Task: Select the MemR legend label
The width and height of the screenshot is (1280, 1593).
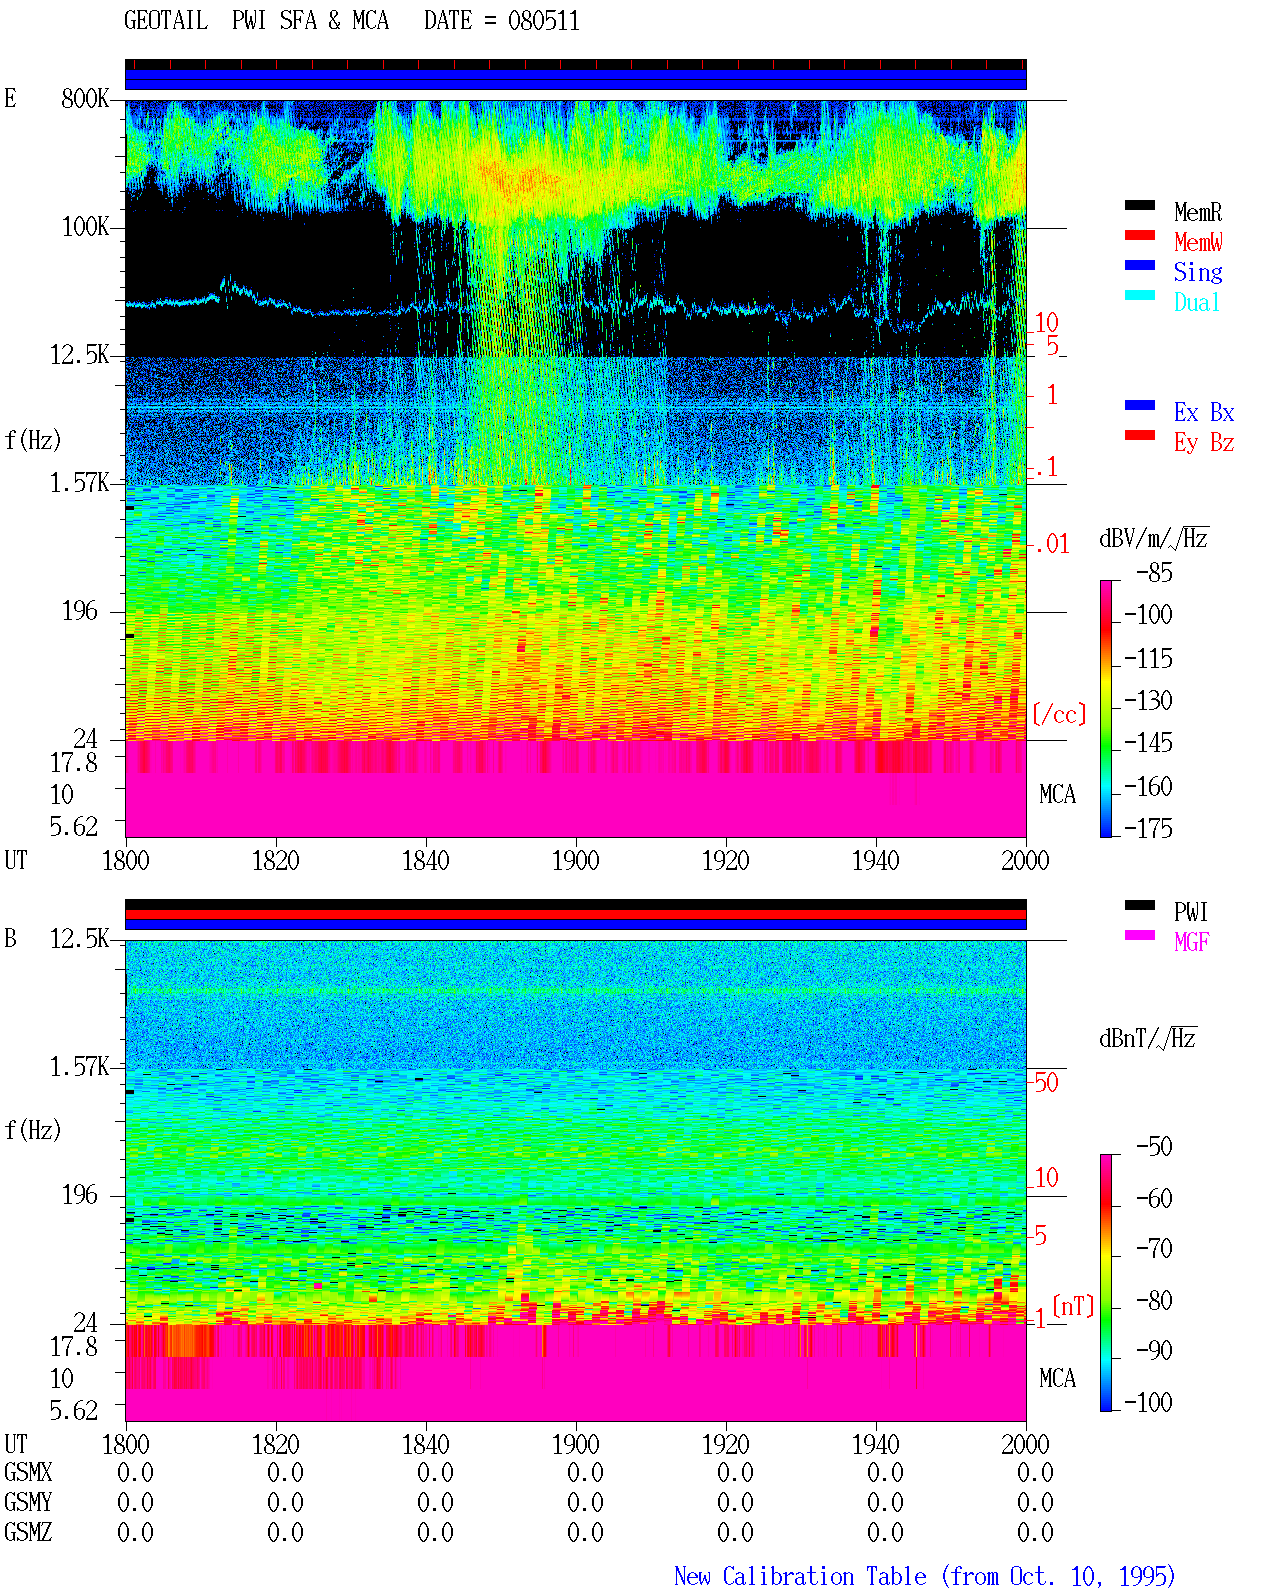Action: (1198, 212)
